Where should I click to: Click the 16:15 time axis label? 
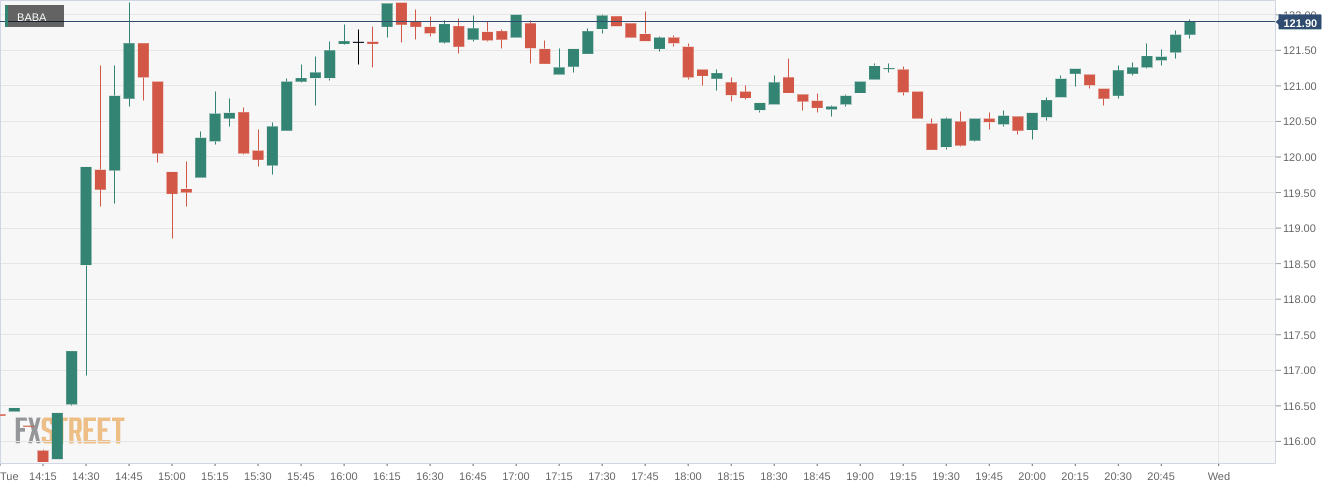click(x=387, y=476)
